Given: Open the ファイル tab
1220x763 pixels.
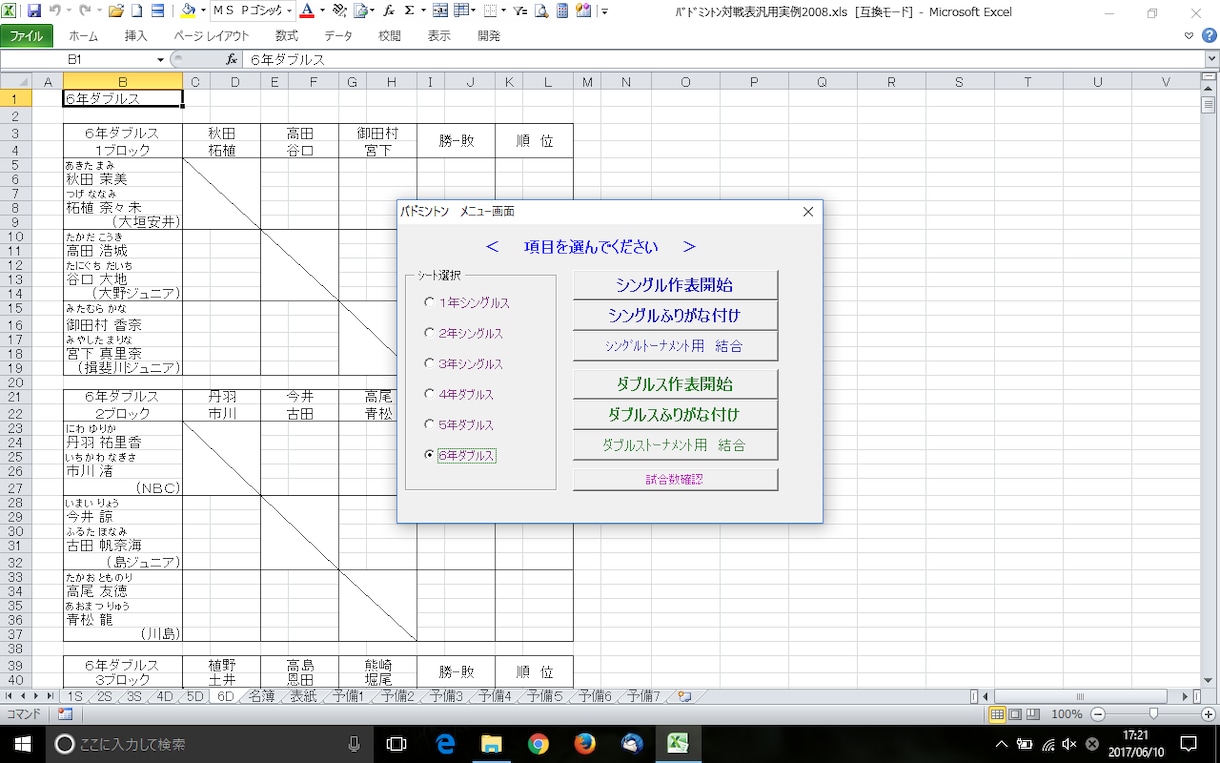Looking at the screenshot, I should coord(26,35).
